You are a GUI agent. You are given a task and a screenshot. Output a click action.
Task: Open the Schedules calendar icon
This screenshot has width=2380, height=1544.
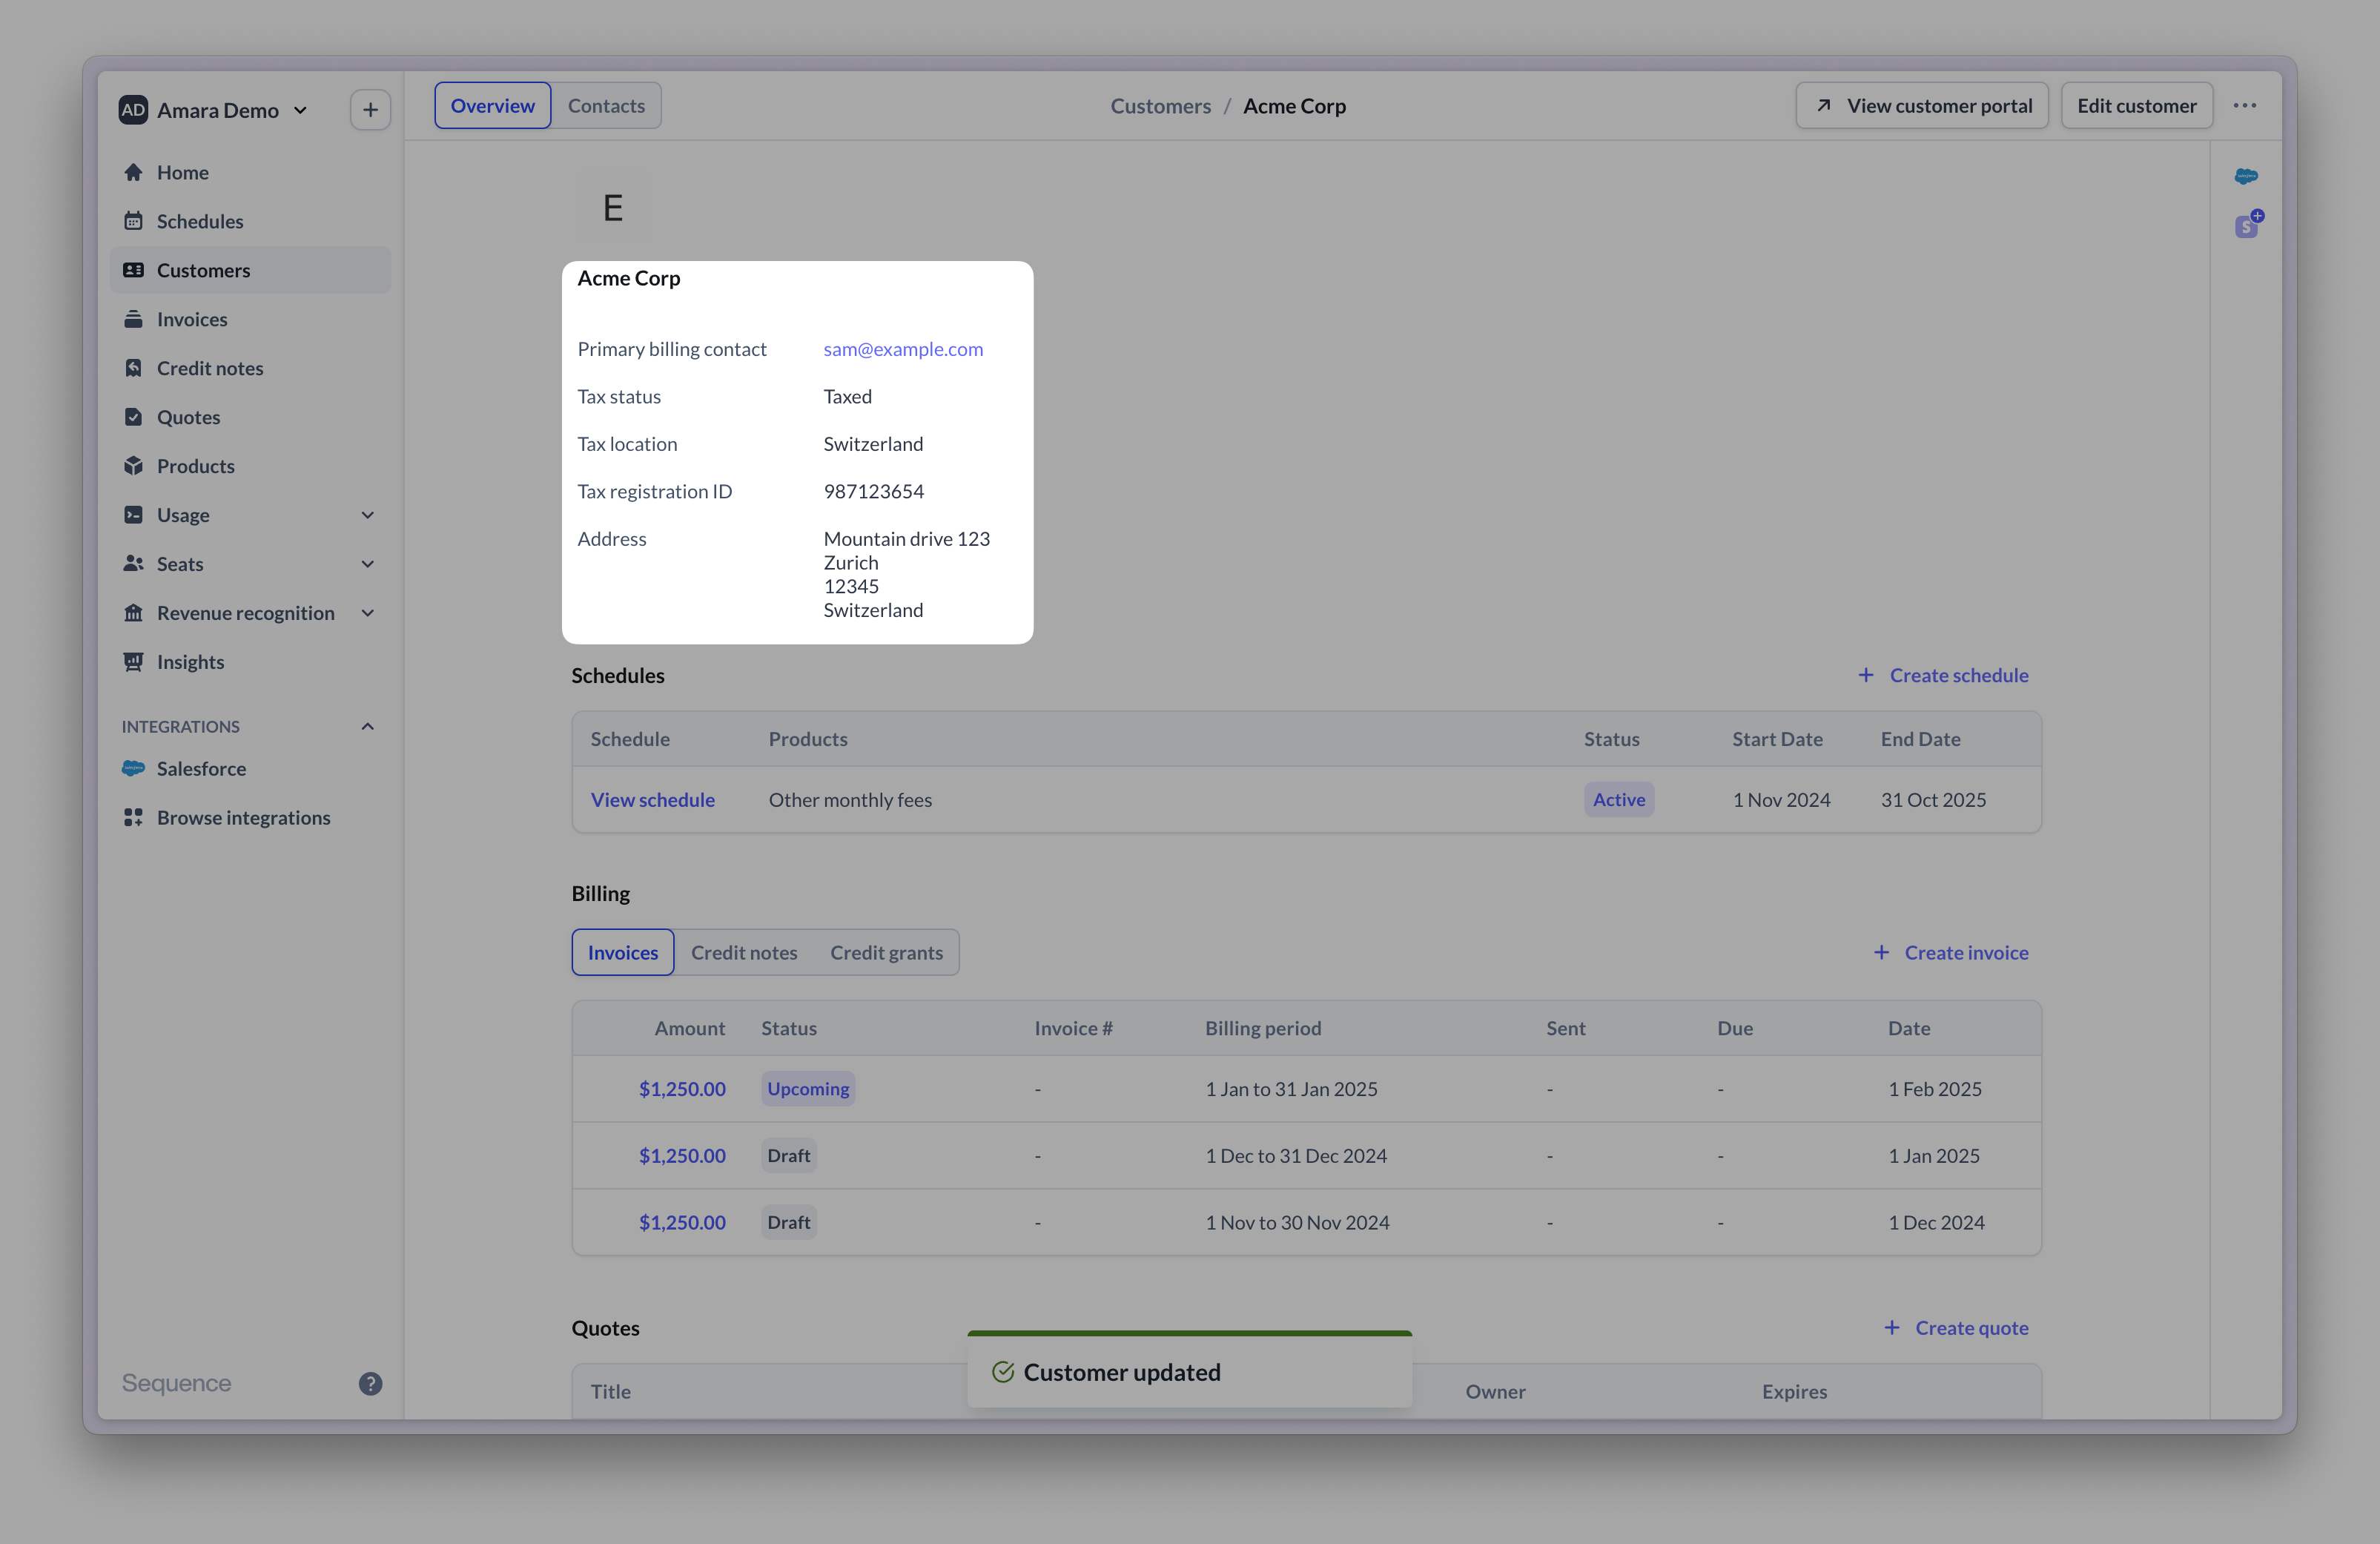133,221
